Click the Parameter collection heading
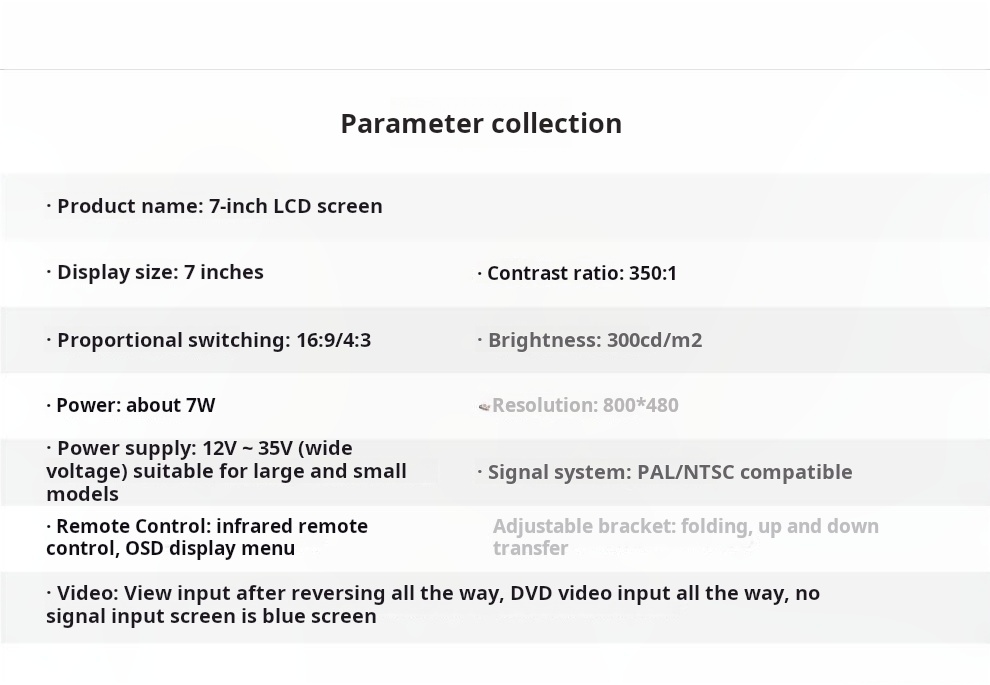Viewport: 990px width, 685px height. coord(481,124)
